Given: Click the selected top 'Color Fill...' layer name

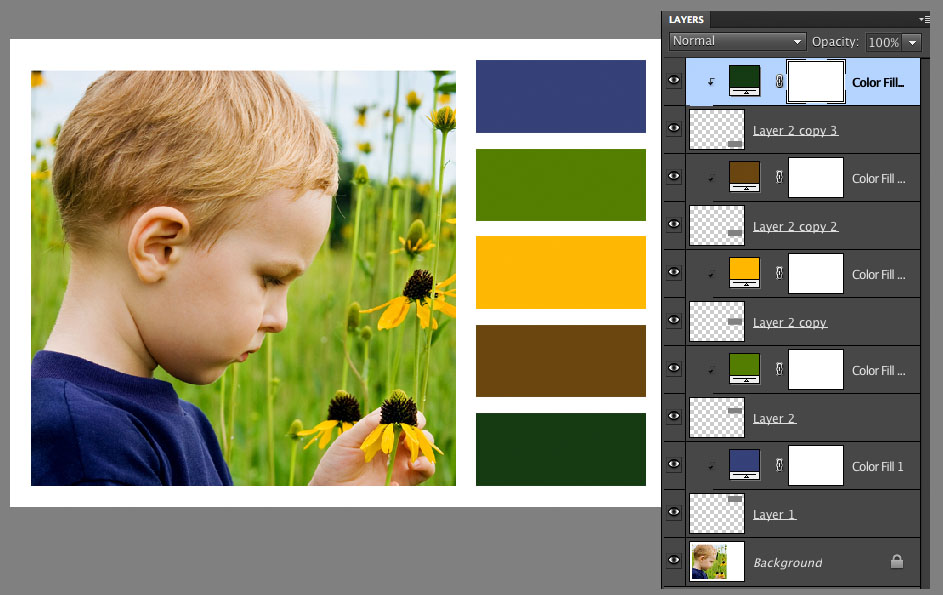Looking at the screenshot, I should (878, 82).
